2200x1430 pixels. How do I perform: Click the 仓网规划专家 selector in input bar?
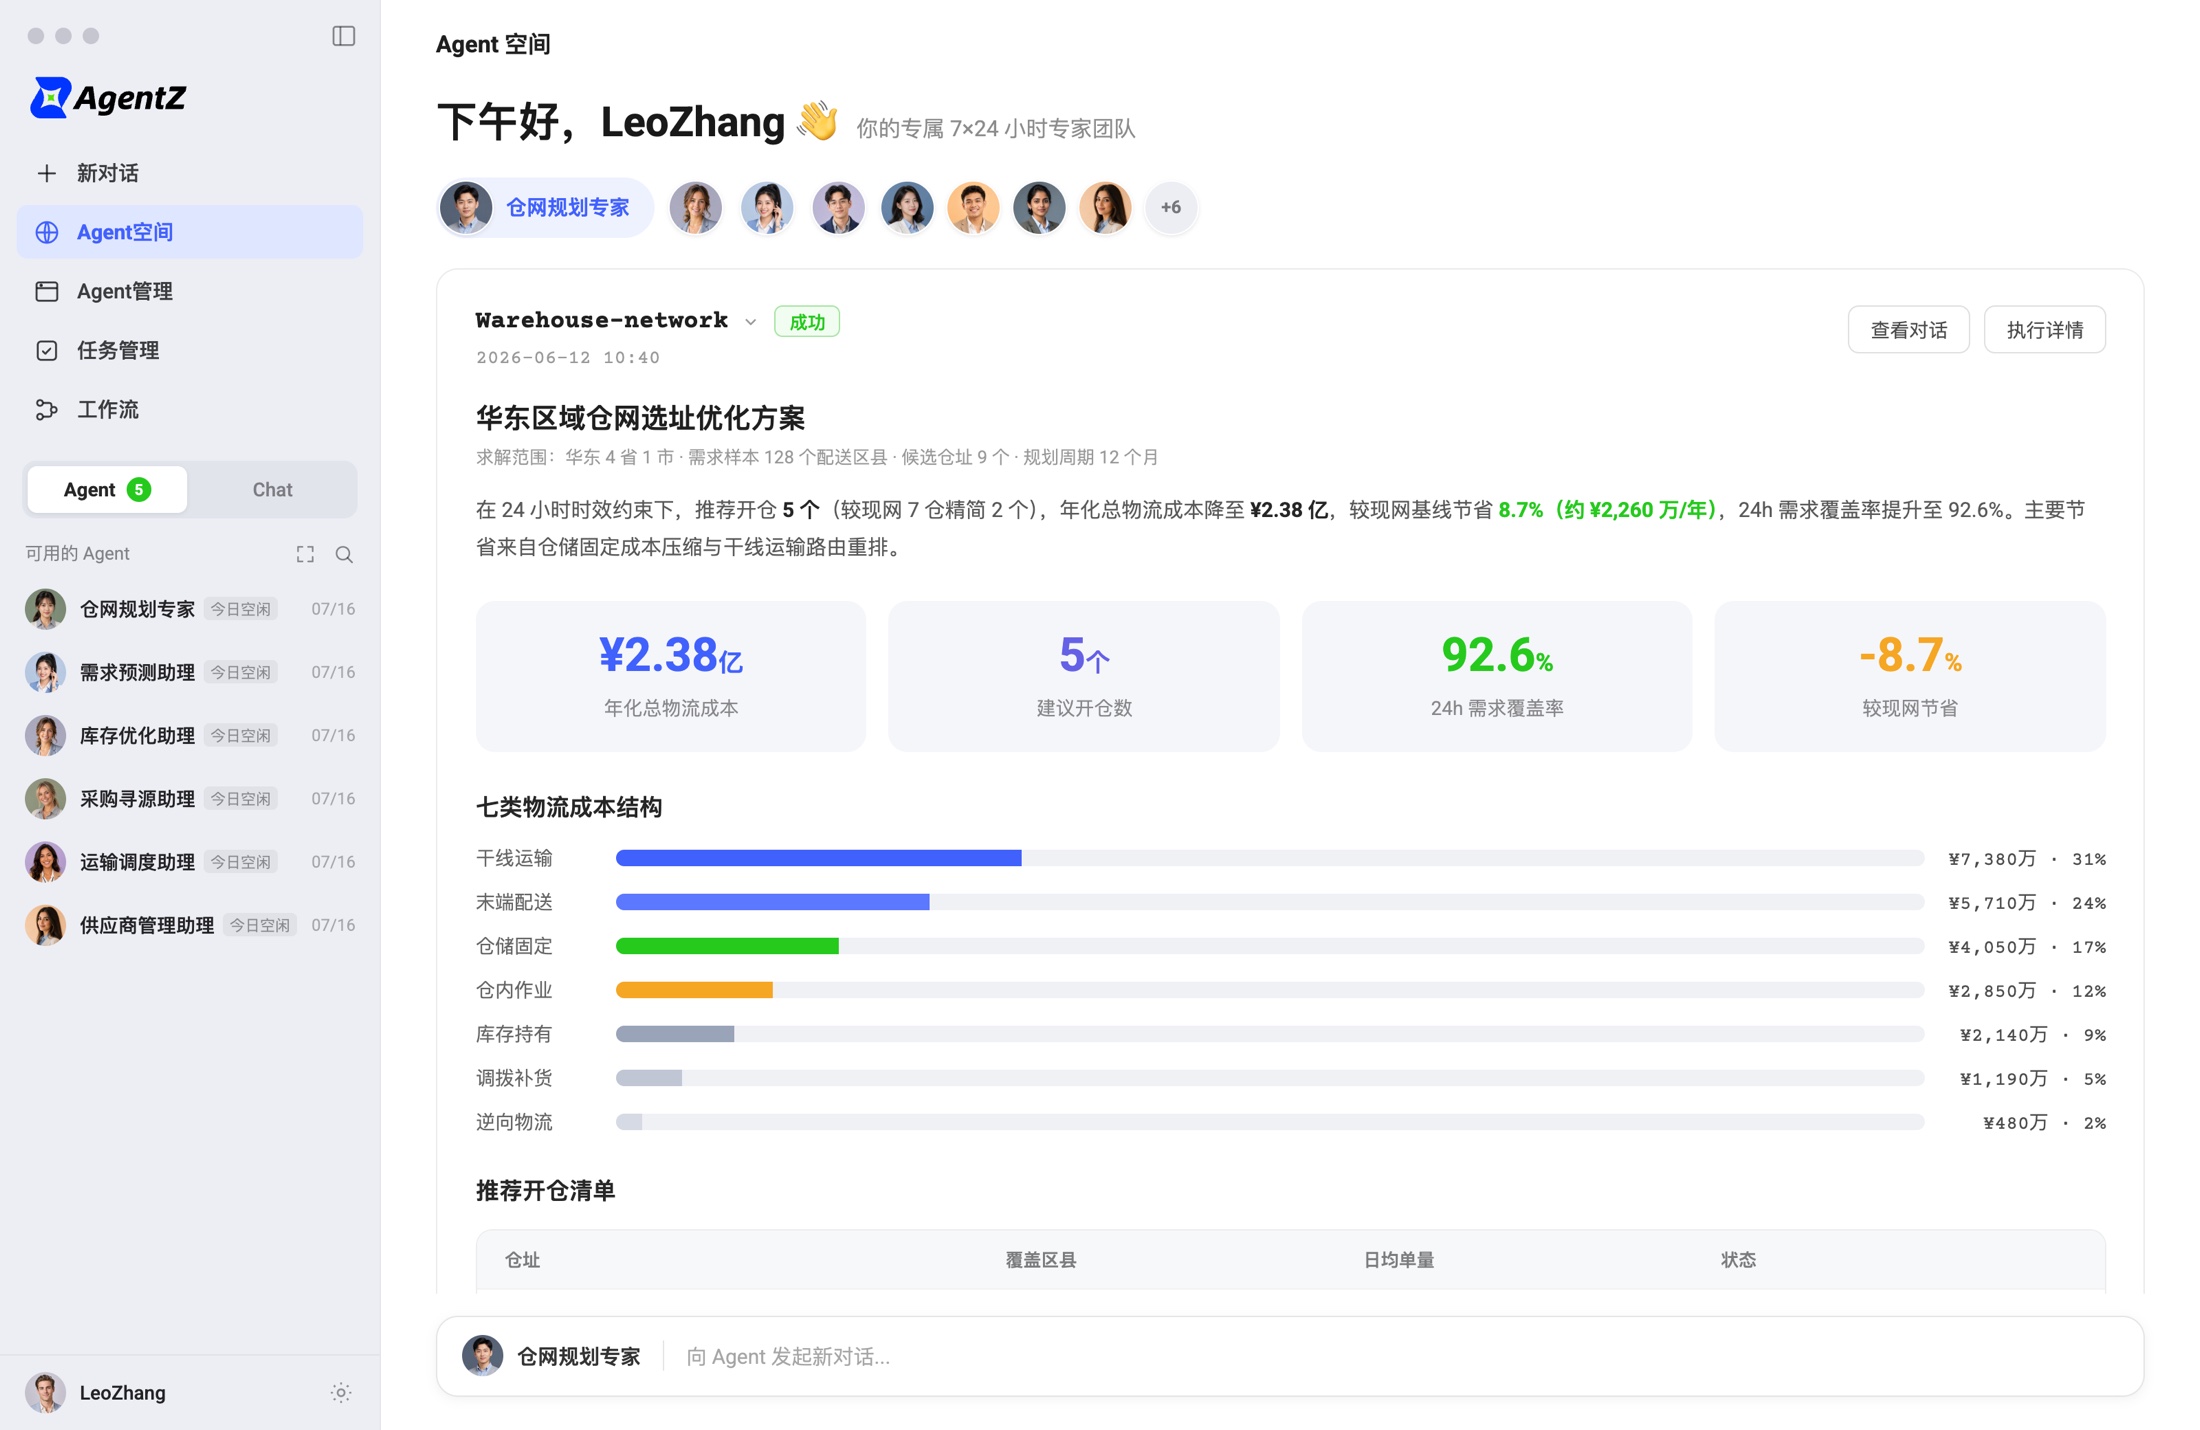[551, 1356]
